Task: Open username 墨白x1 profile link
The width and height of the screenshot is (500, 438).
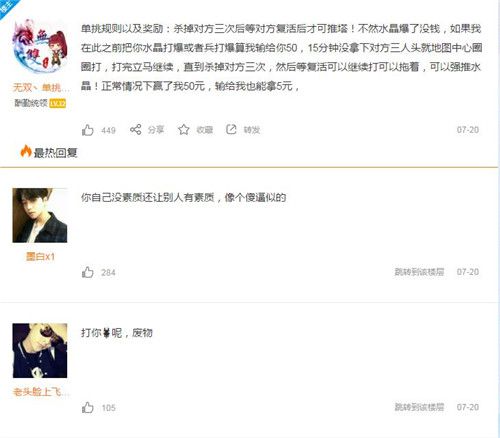Action: (40, 256)
